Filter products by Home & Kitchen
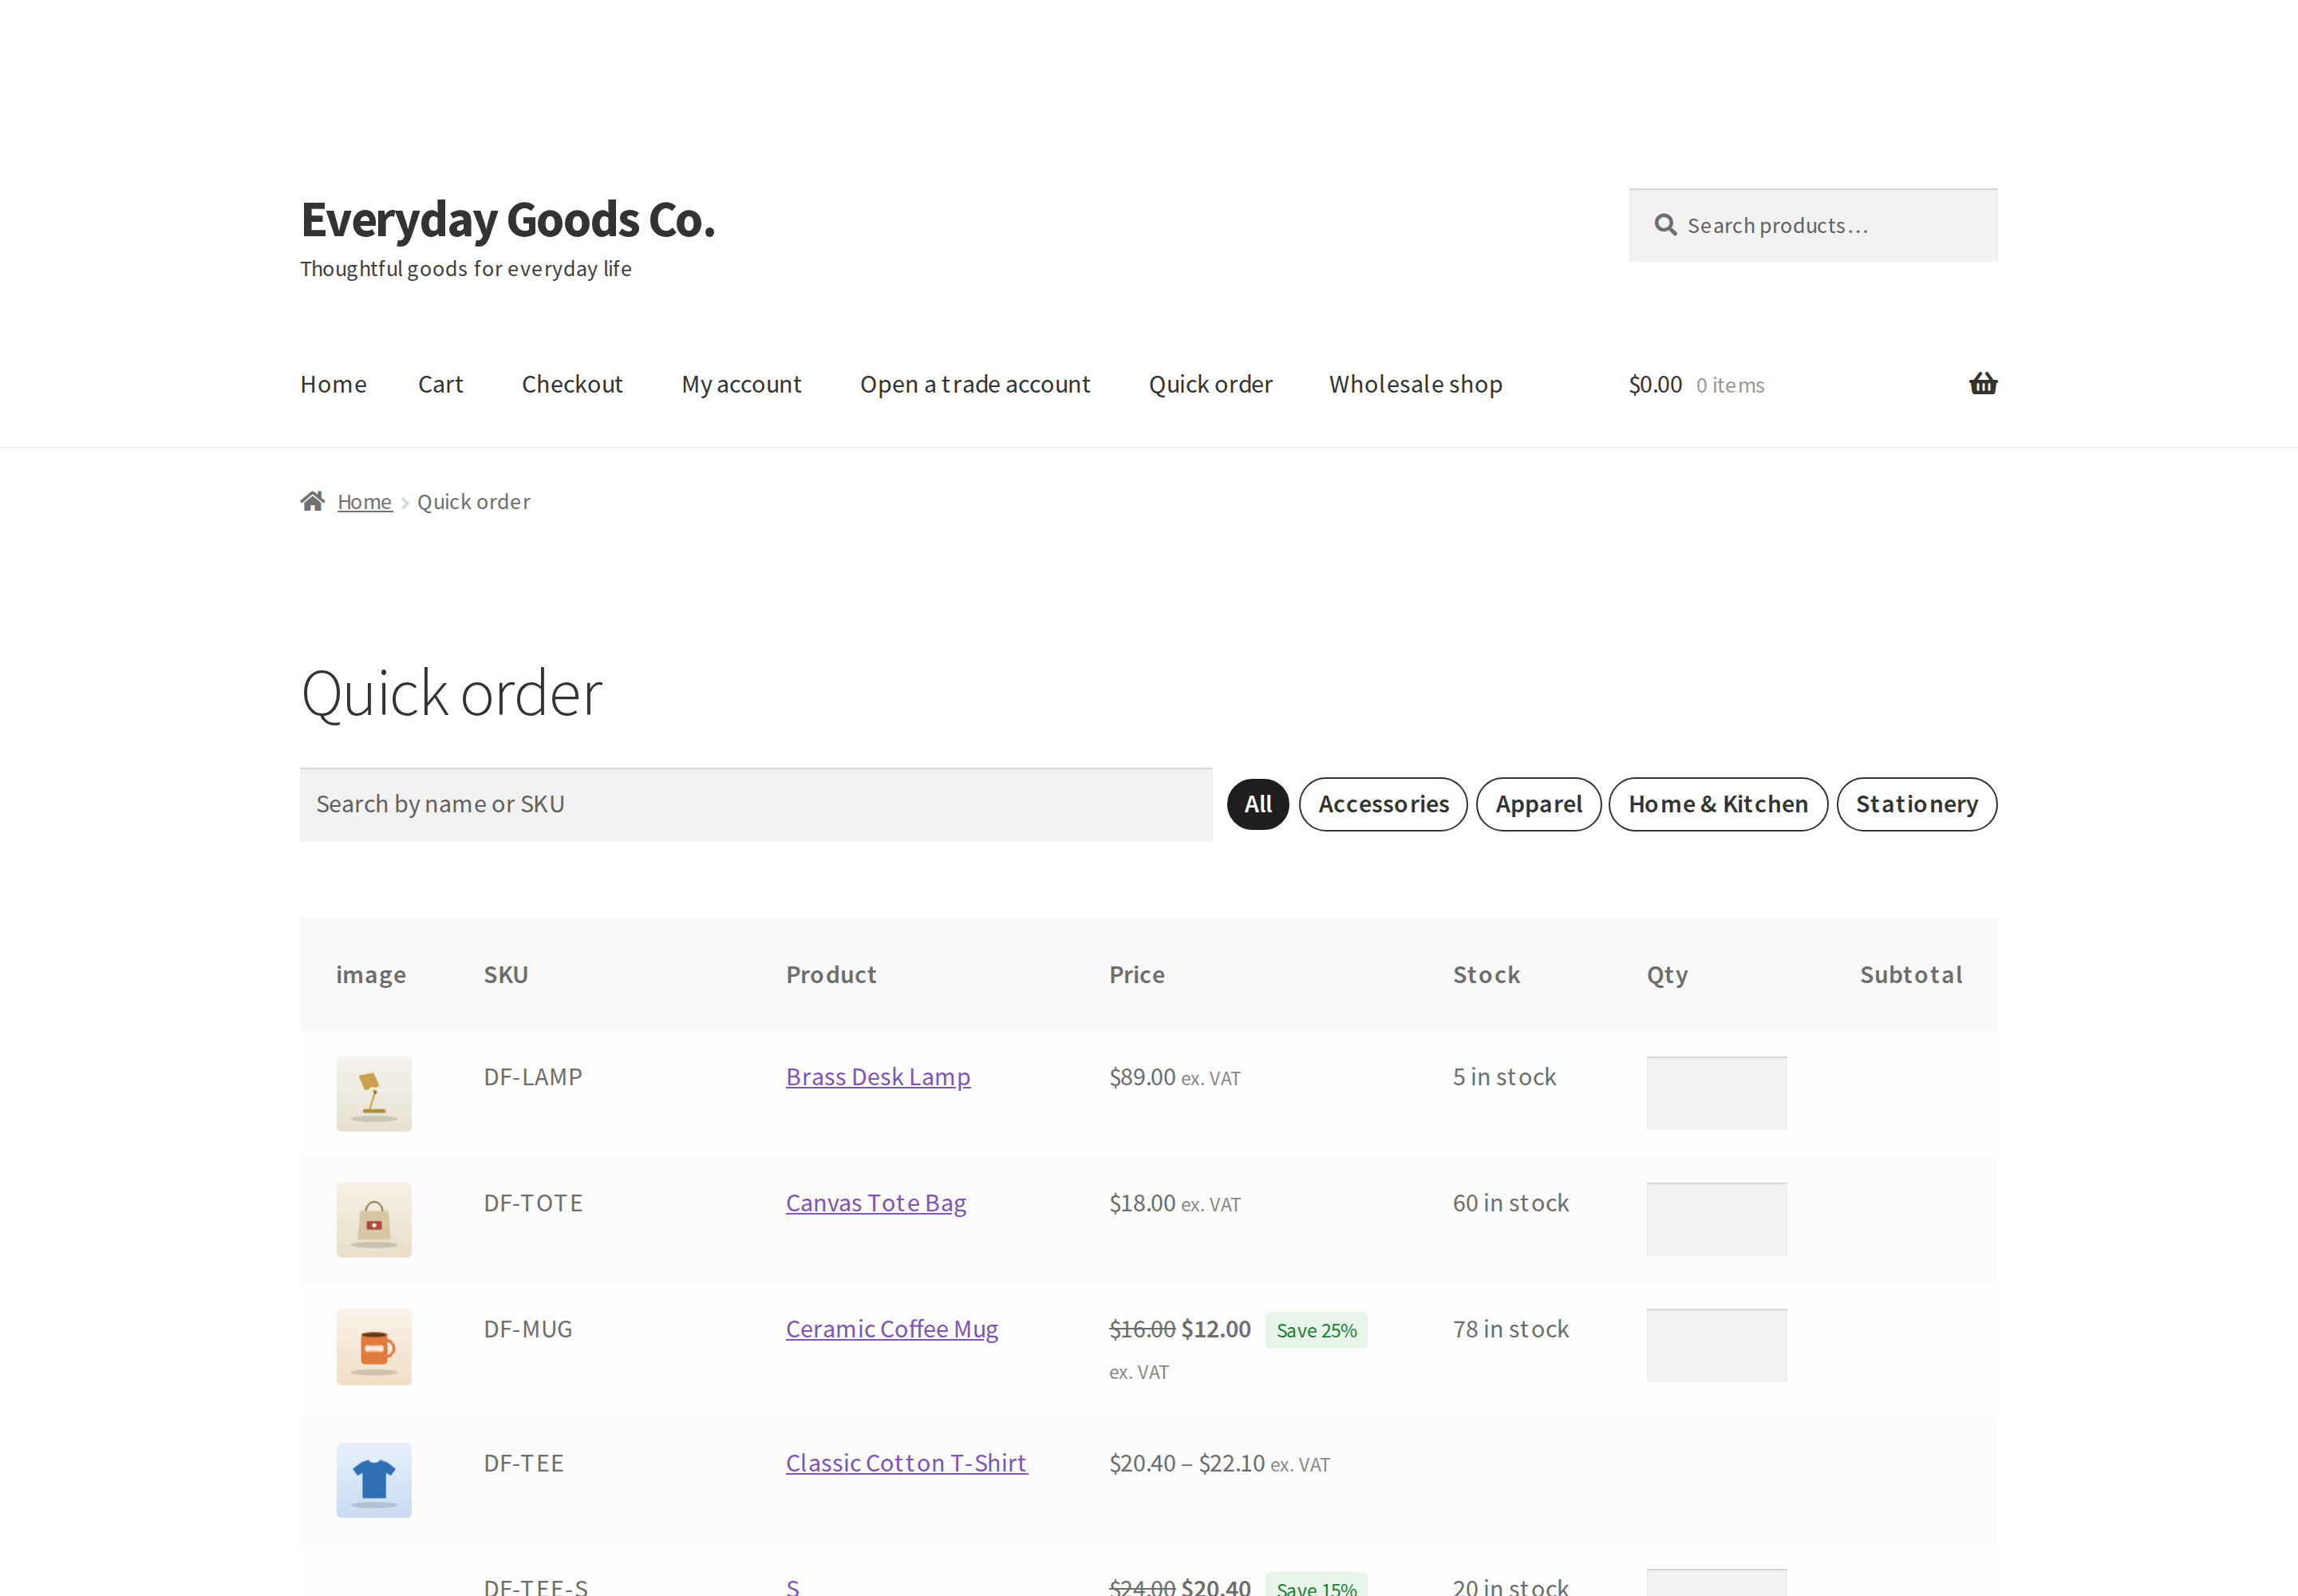Image resolution: width=2298 pixels, height=1596 pixels. point(1718,804)
